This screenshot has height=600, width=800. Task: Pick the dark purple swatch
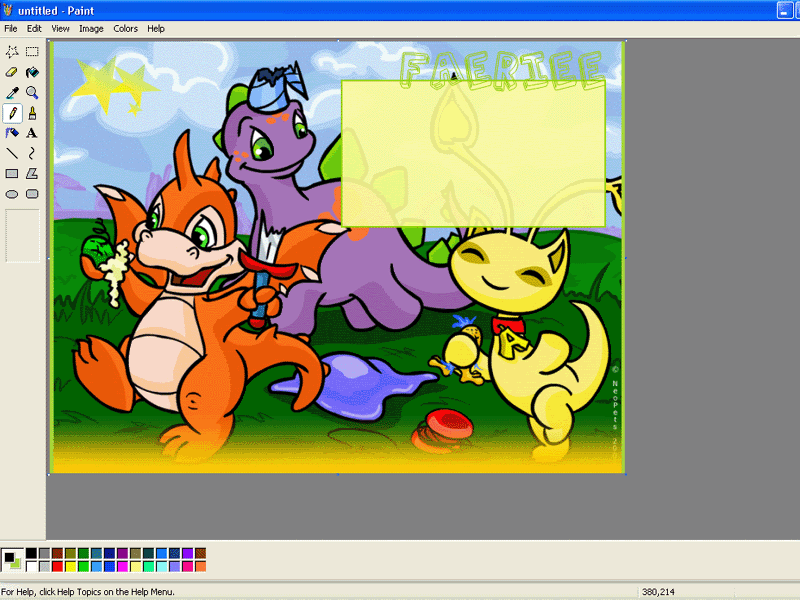[x=122, y=553]
